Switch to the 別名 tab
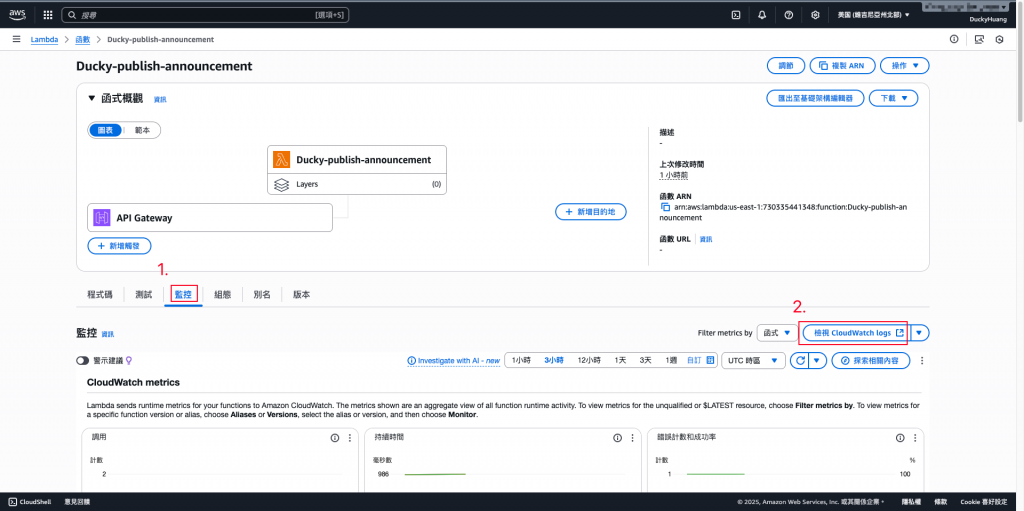The height and width of the screenshot is (511, 1024). point(262,295)
